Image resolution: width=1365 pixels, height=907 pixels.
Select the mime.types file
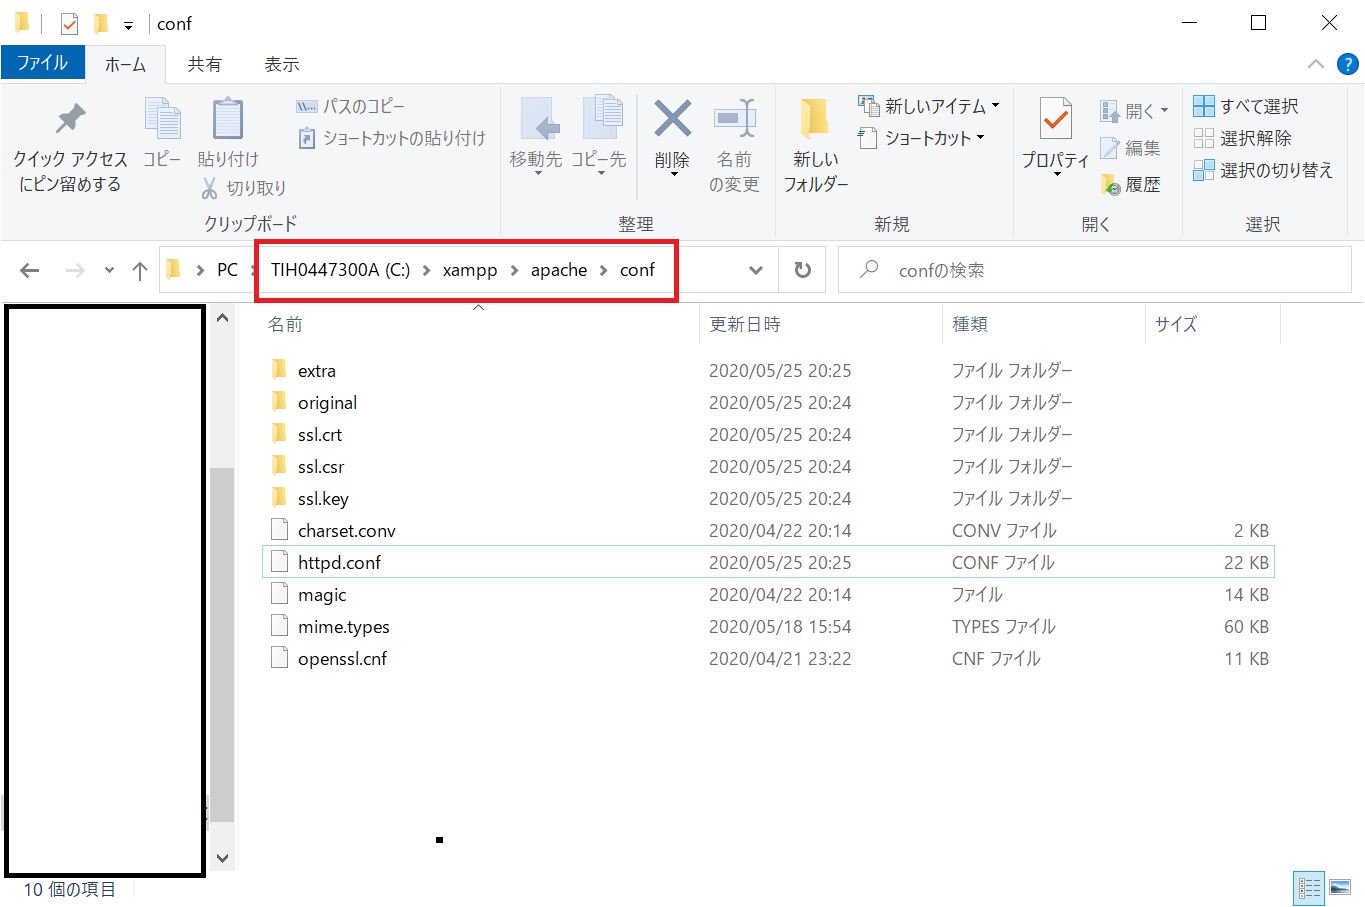click(x=767, y=626)
